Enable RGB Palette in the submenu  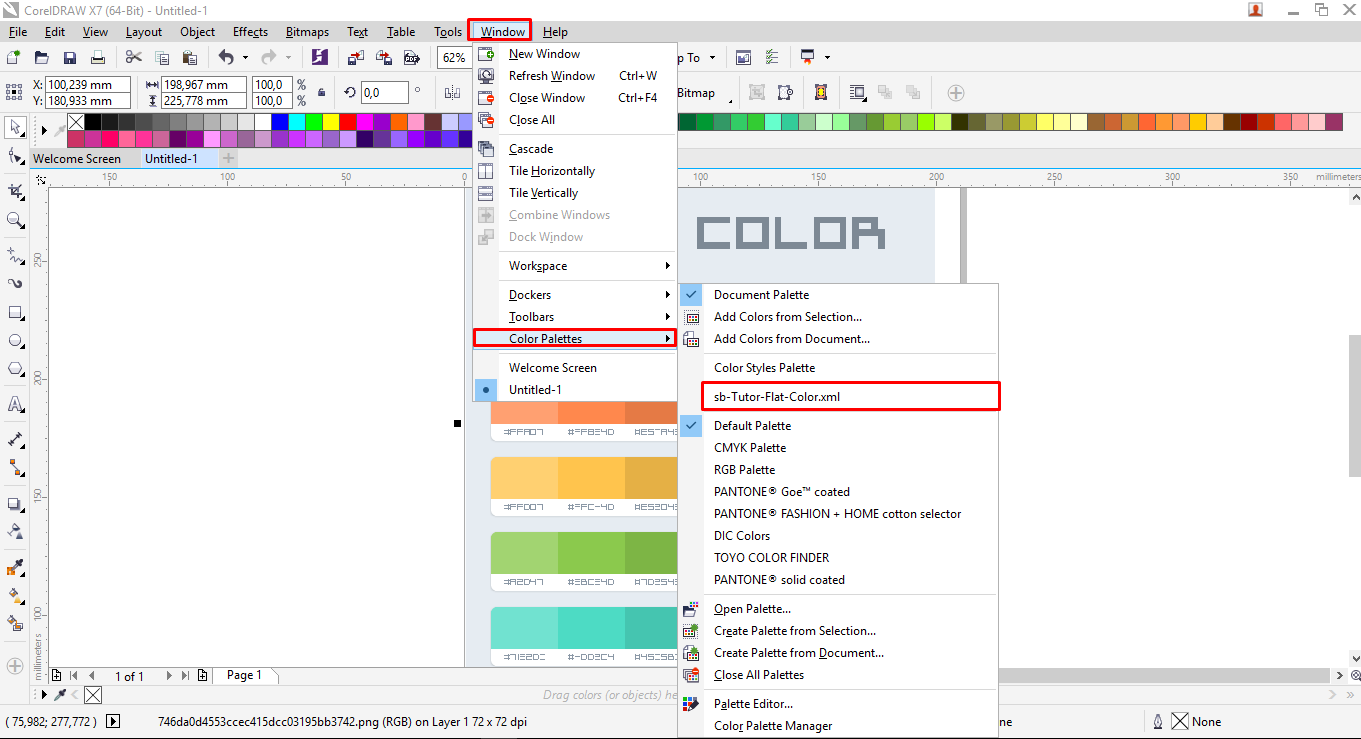[744, 470]
